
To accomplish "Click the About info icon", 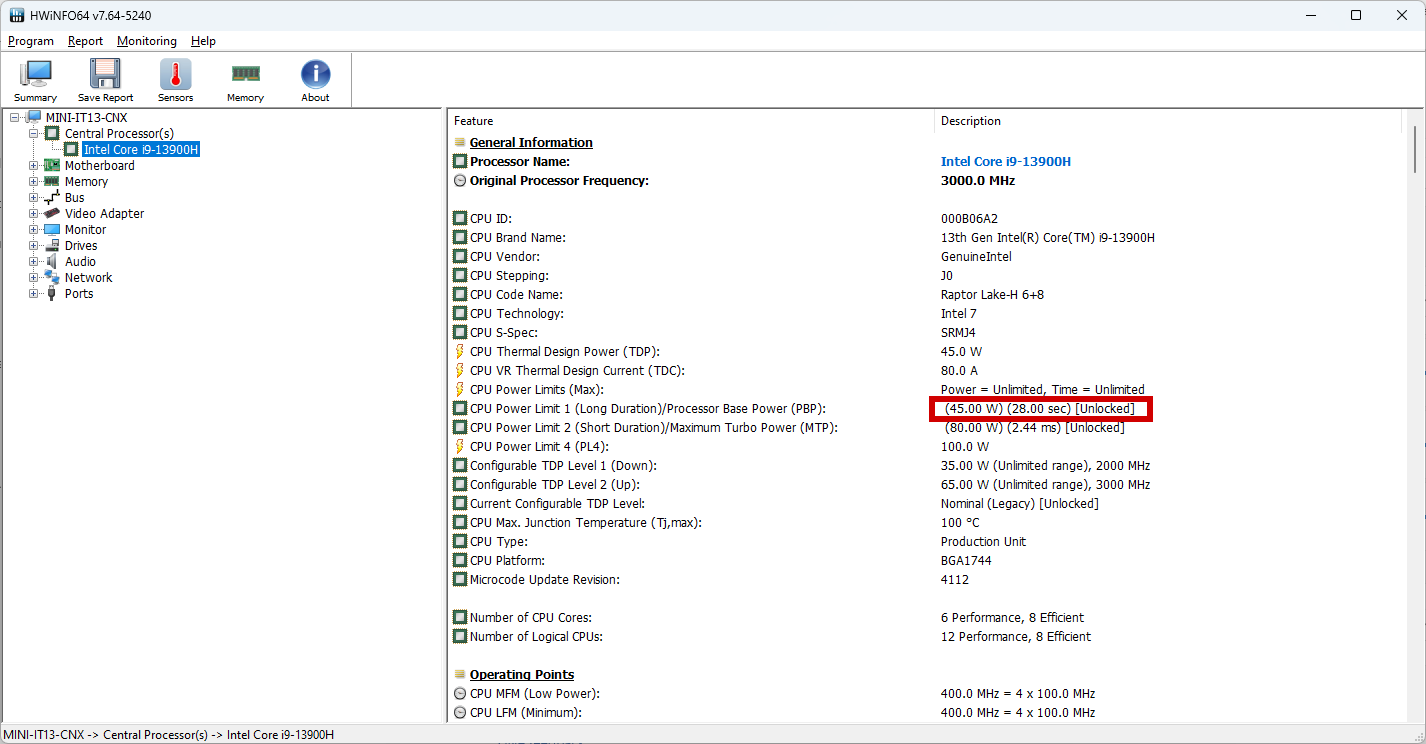I will click(x=315, y=75).
